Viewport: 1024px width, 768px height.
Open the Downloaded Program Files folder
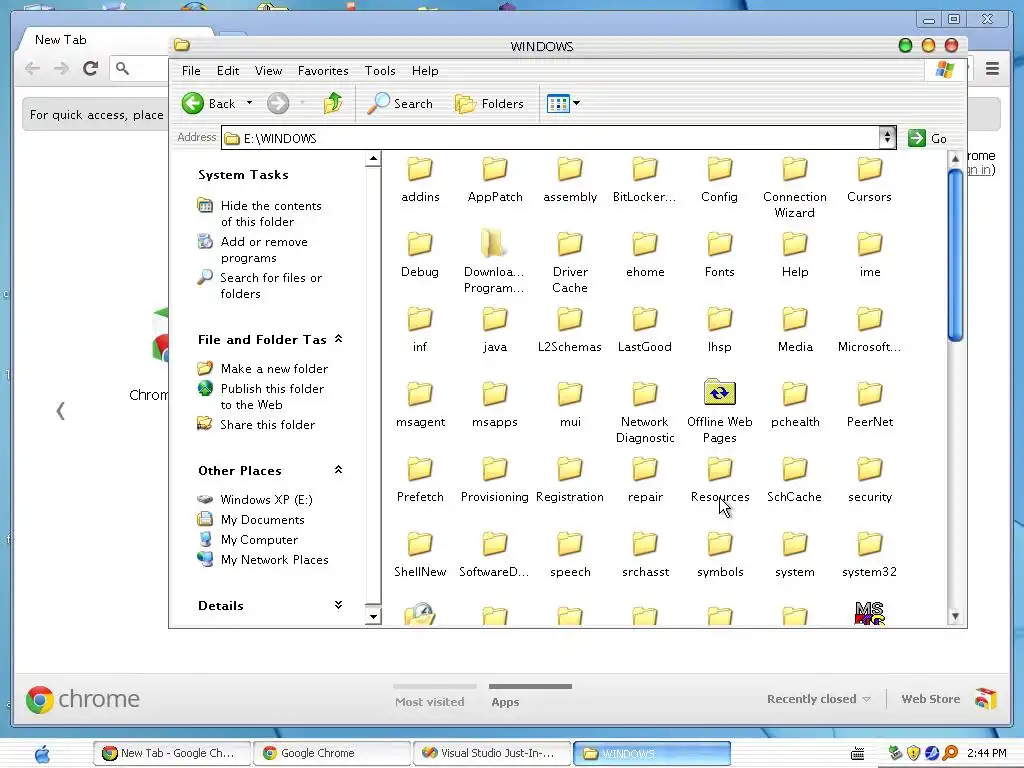click(494, 263)
